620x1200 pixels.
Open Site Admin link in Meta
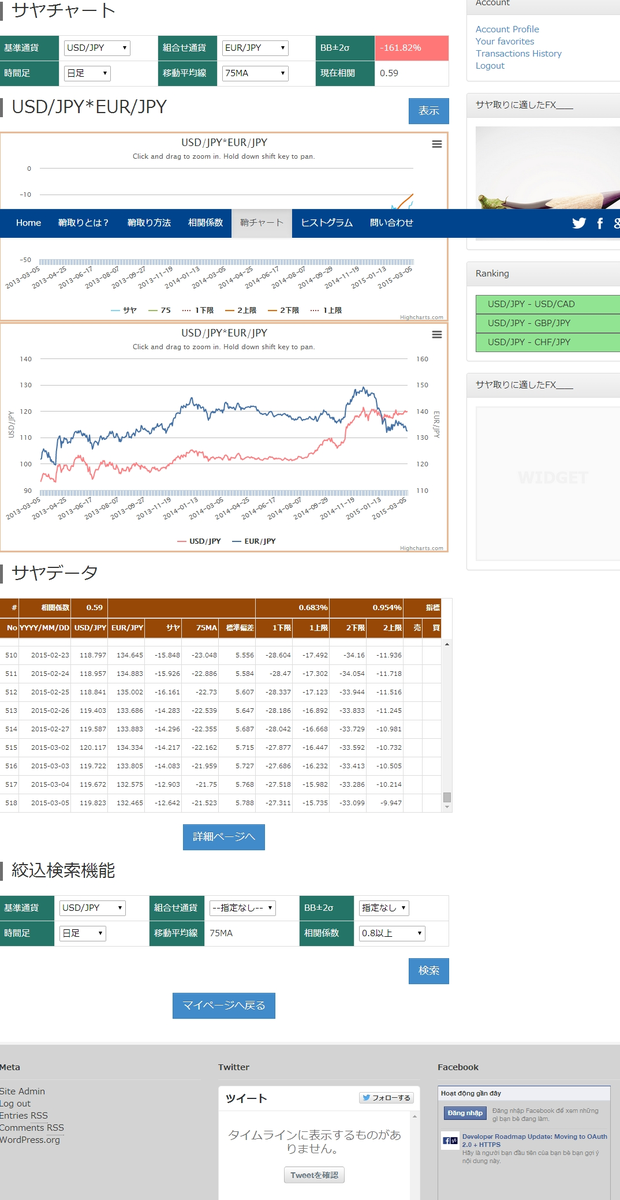point(22,1091)
